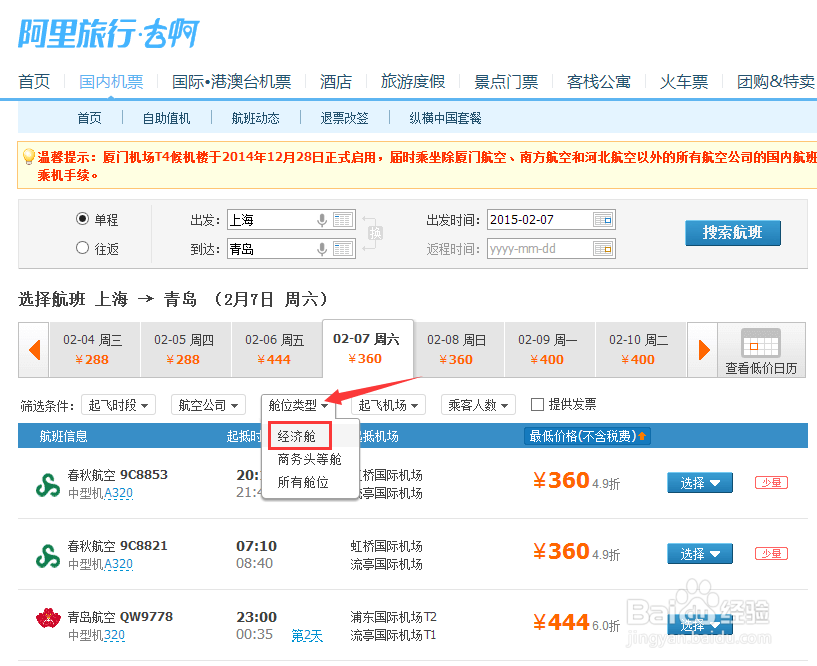Enable the 提供发票 checkbox

(x=536, y=404)
